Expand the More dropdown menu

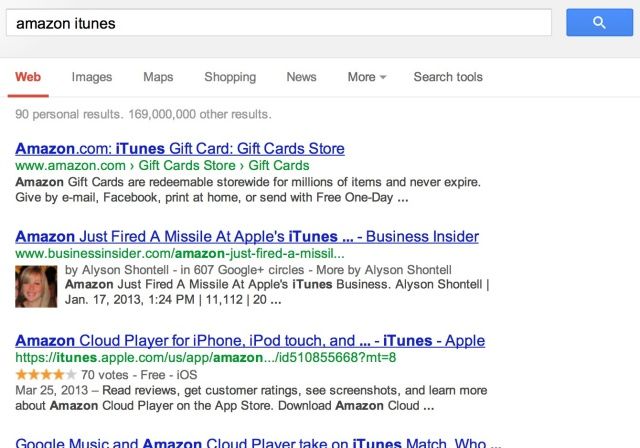(367, 77)
